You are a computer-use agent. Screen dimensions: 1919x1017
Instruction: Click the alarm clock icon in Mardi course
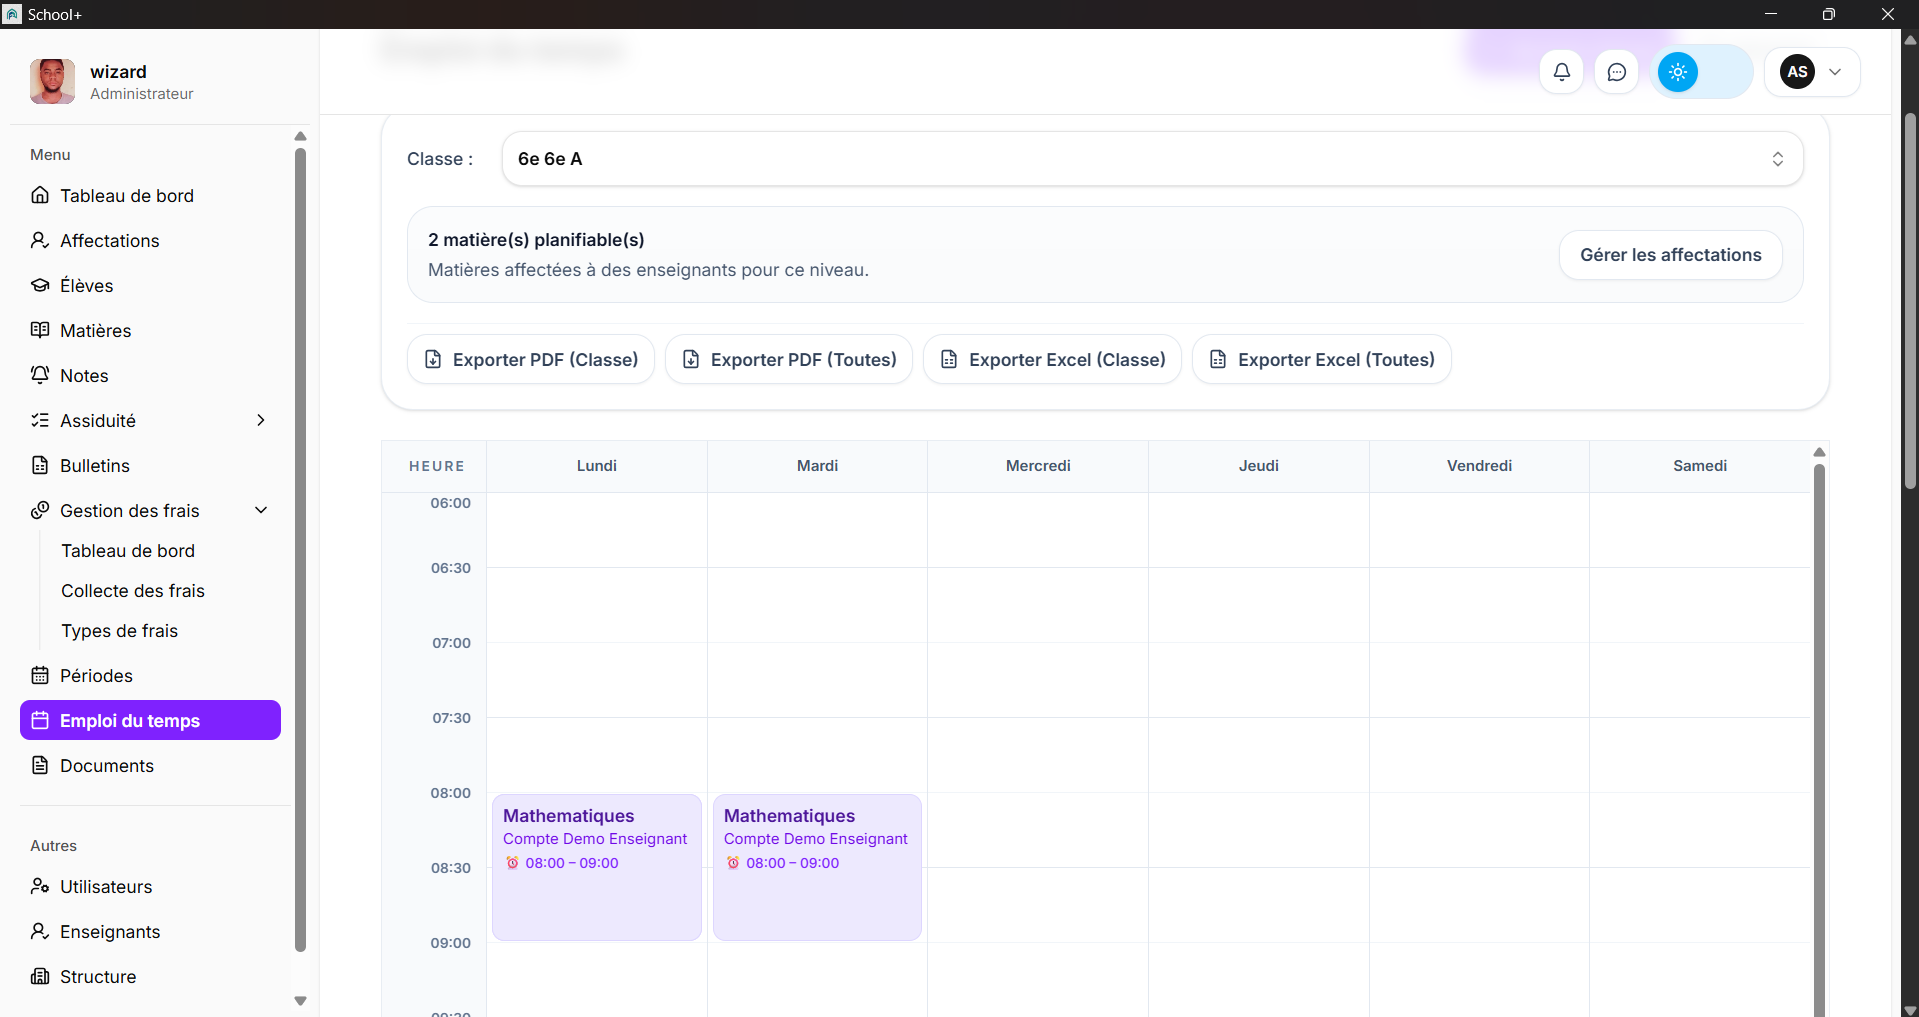733,863
